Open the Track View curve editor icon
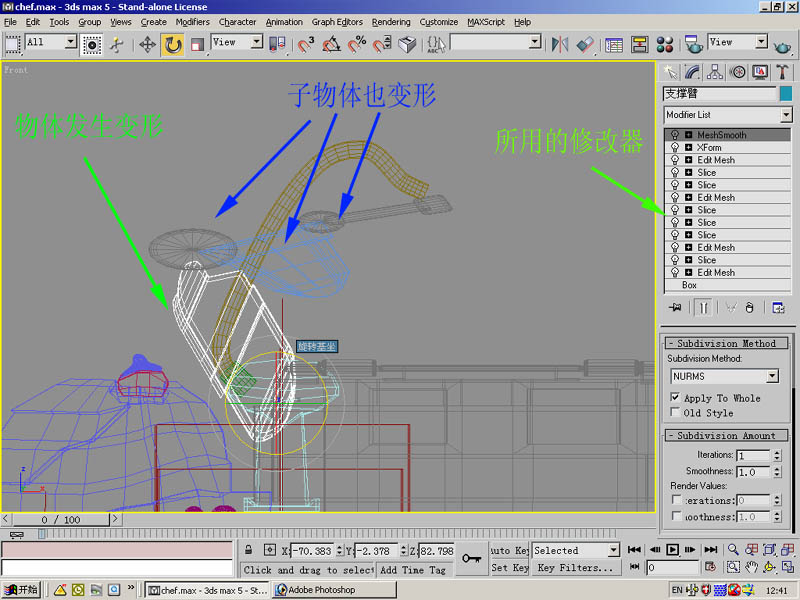Viewport: 800px width, 600px height. click(614, 45)
